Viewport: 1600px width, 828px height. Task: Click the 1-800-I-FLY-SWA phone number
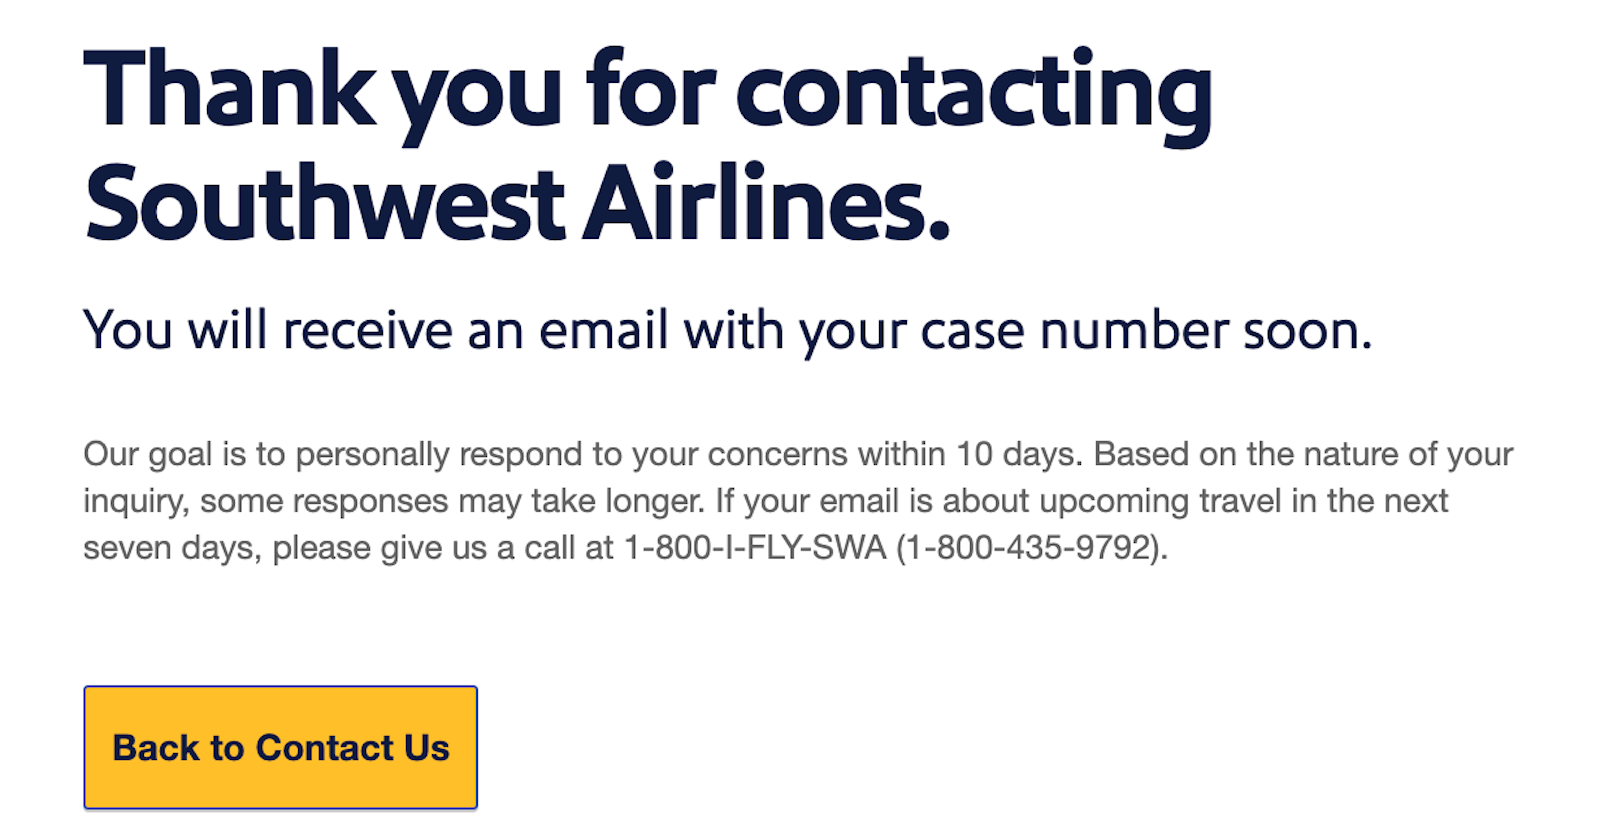point(753,547)
